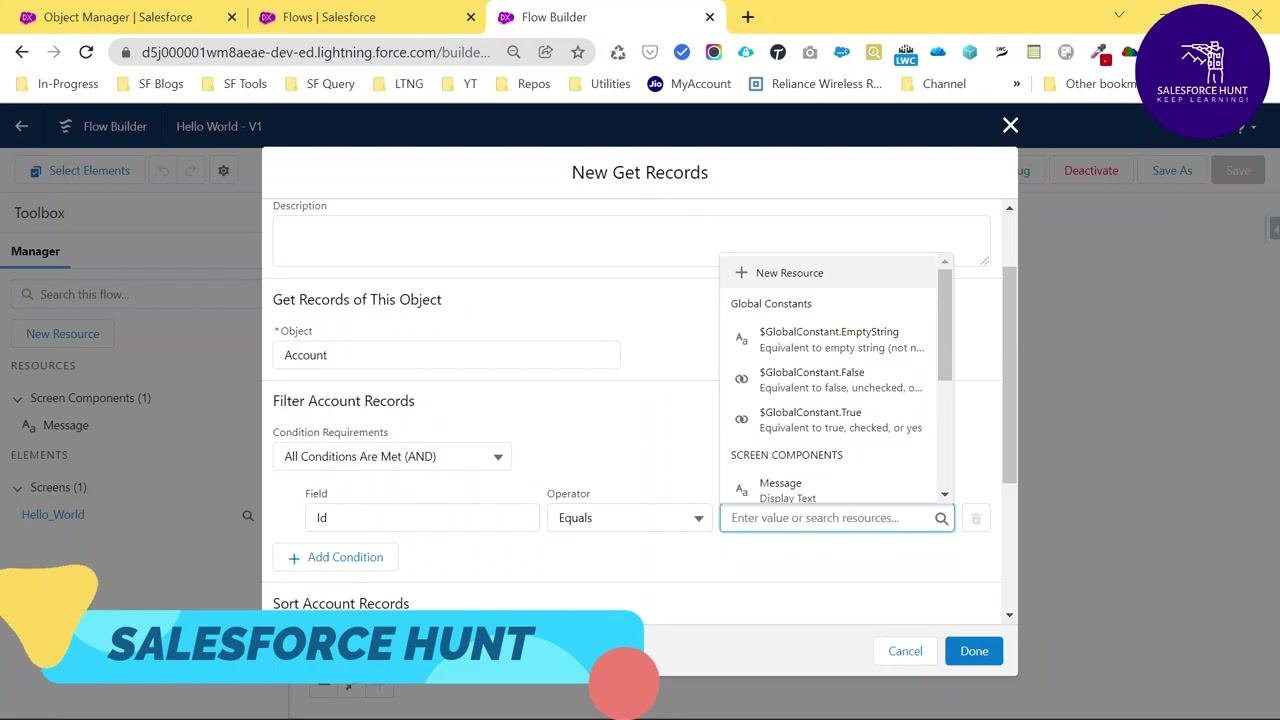Open flow settings gear icon
The image size is (1280, 720).
[223, 171]
